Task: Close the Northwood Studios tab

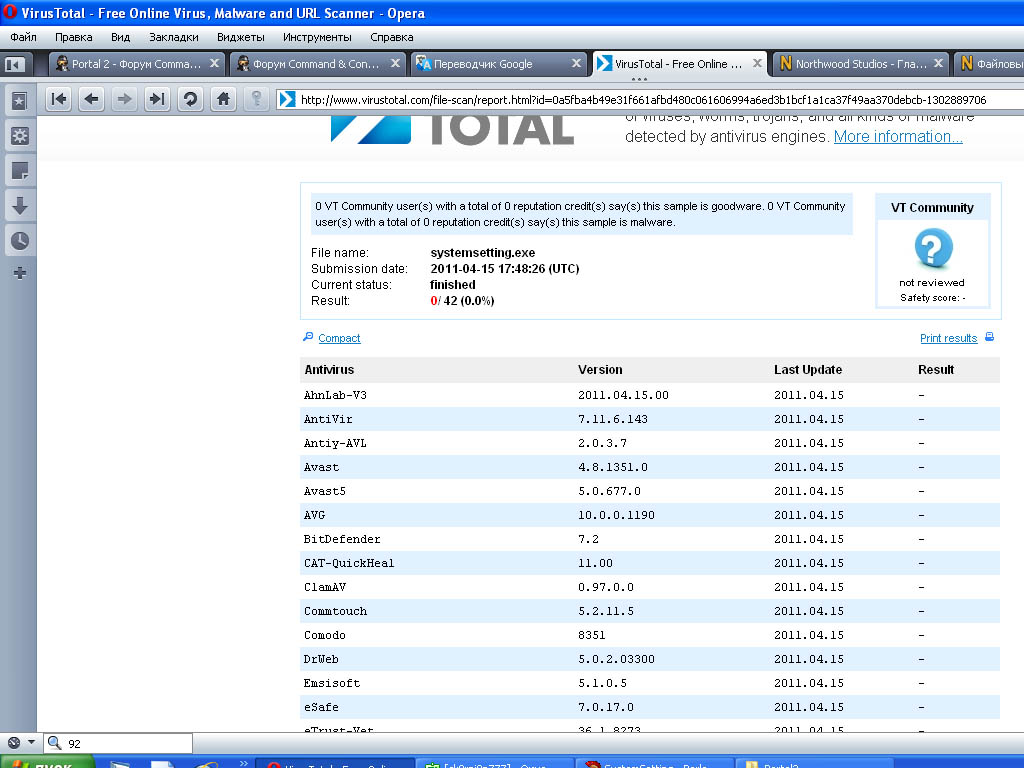Action: pos(938,63)
